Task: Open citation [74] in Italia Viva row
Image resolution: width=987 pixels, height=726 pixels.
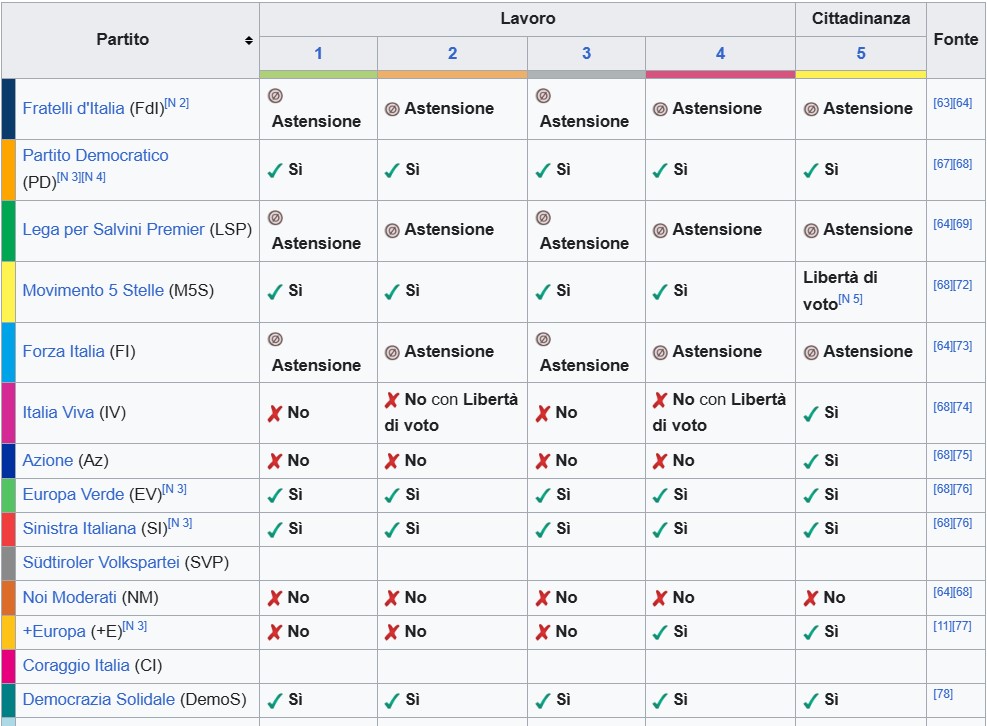Action: (x=962, y=407)
